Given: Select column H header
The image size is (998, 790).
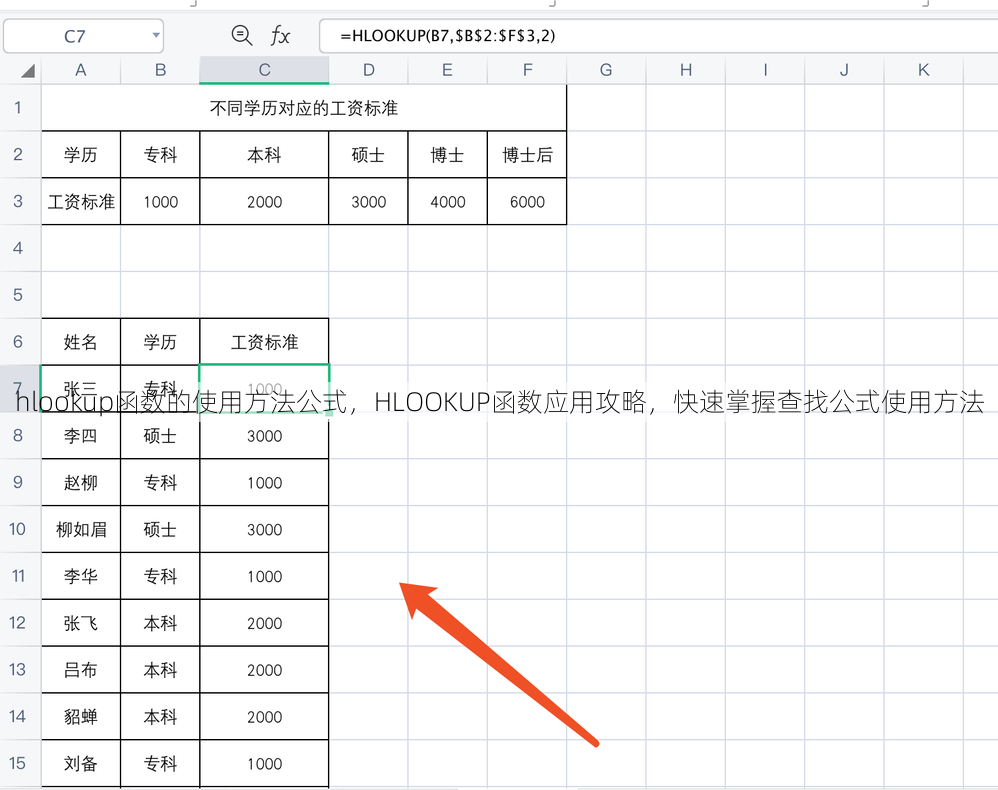Looking at the screenshot, I should [x=685, y=70].
